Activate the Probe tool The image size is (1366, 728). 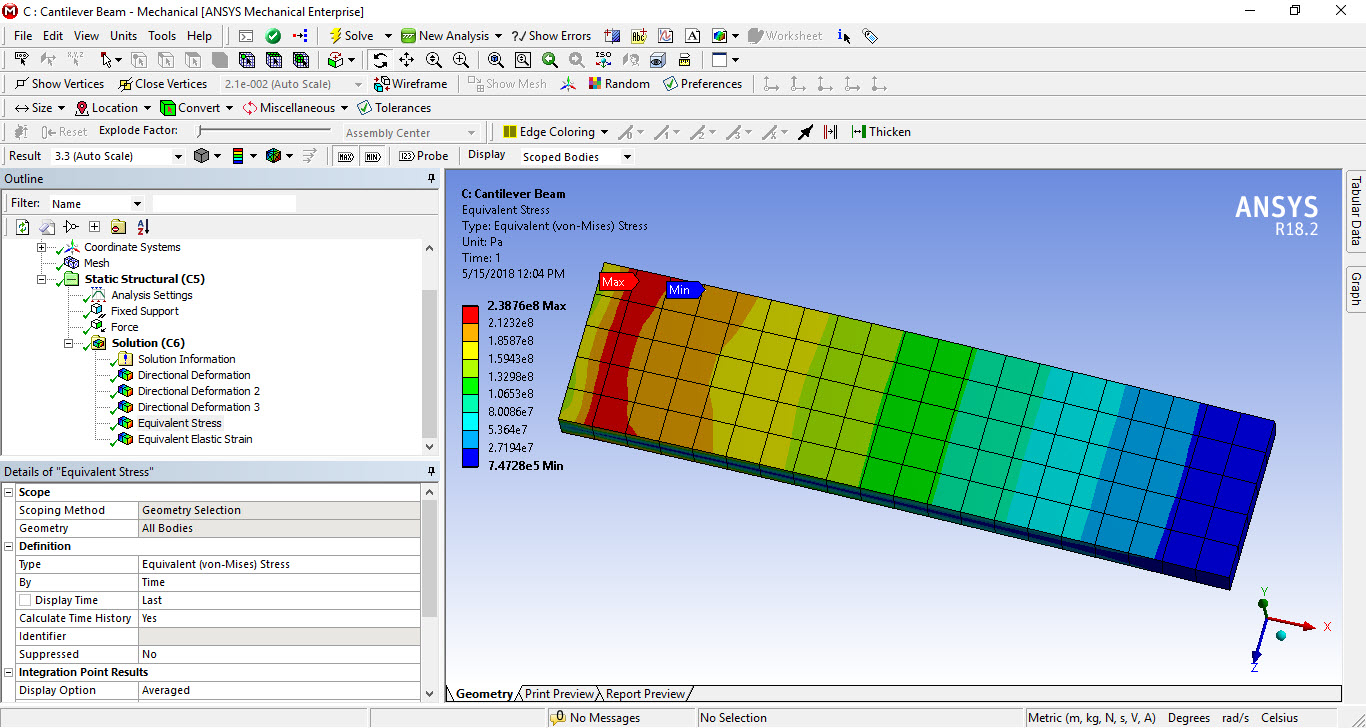[424, 156]
